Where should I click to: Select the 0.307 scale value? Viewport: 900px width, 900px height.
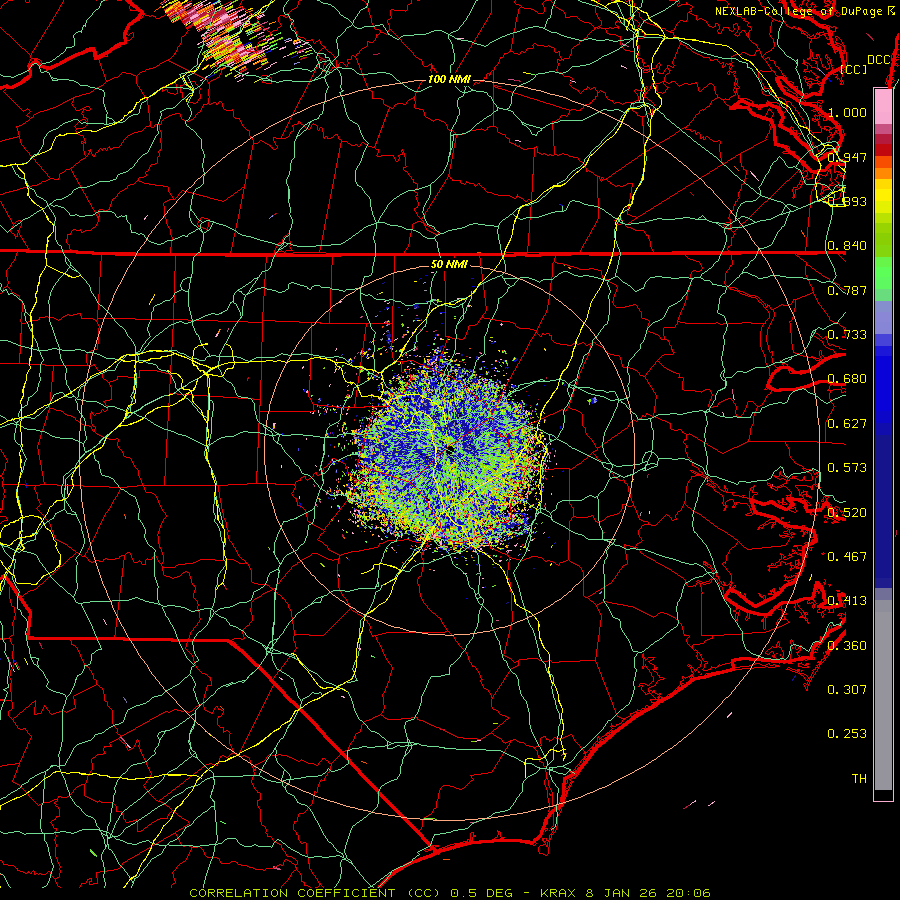[847, 690]
